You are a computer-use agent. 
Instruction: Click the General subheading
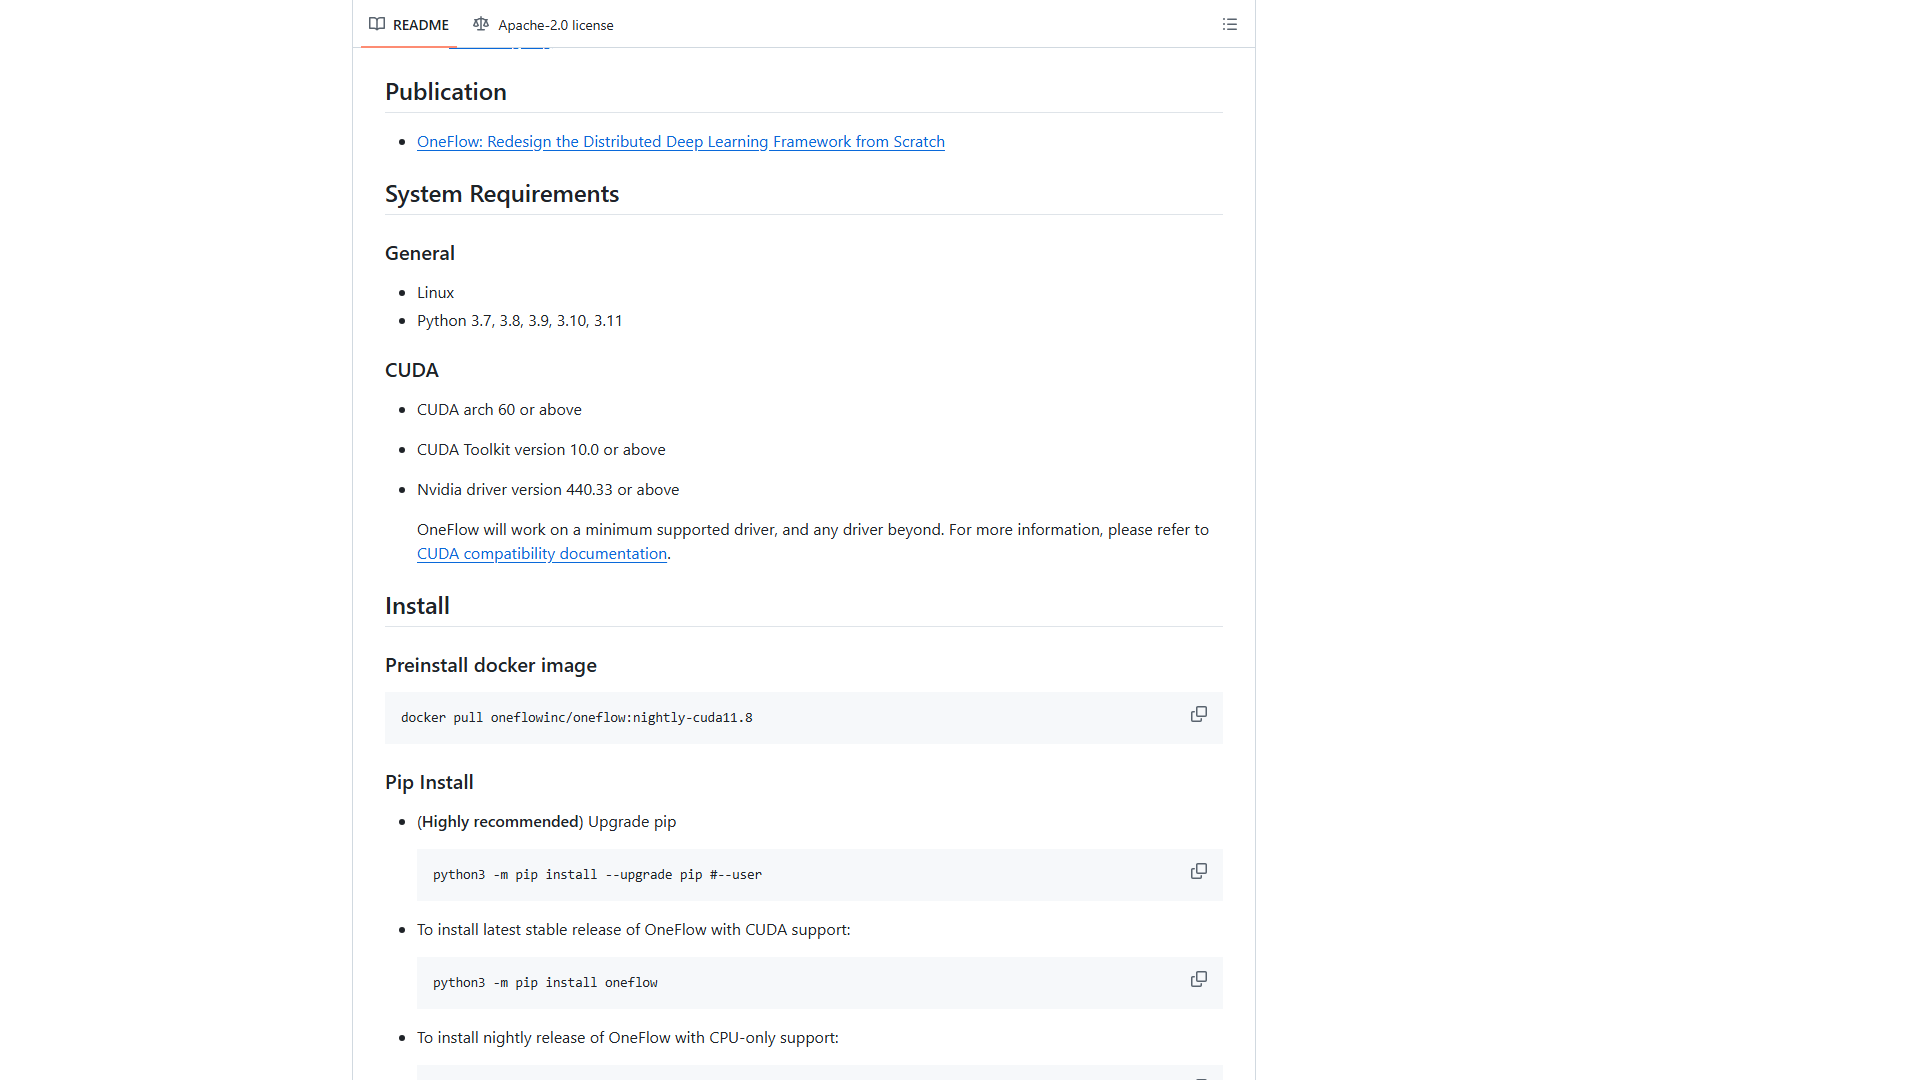point(419,253)
